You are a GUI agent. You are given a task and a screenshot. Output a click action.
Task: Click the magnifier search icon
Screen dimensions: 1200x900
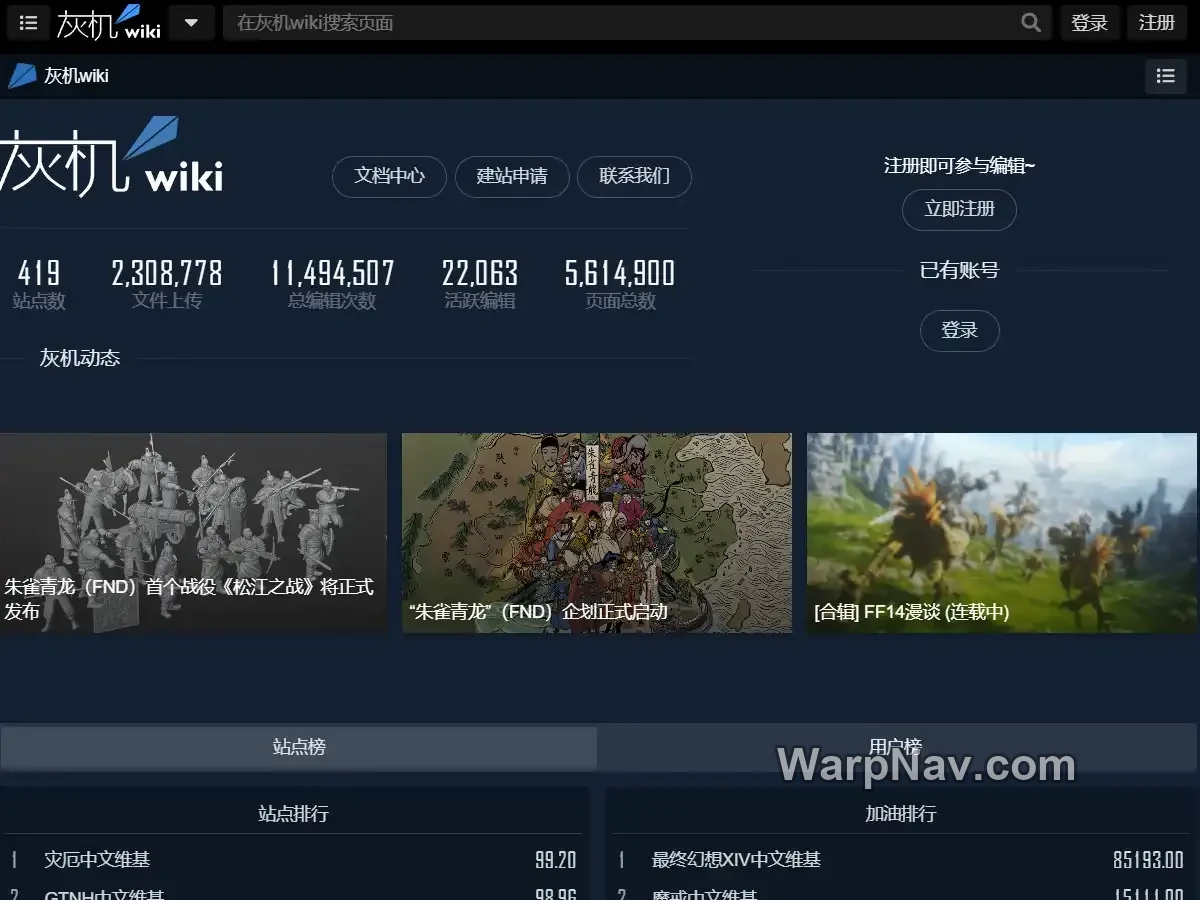tap(1031, 23)
